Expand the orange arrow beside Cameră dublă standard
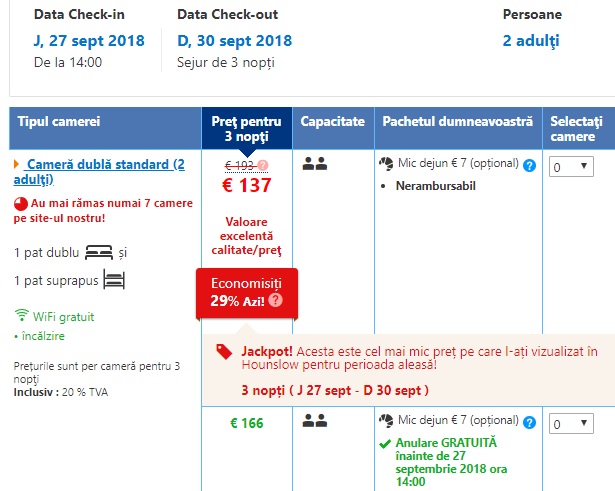This screenshot has height=491, width=615. [x=17, y=164]
